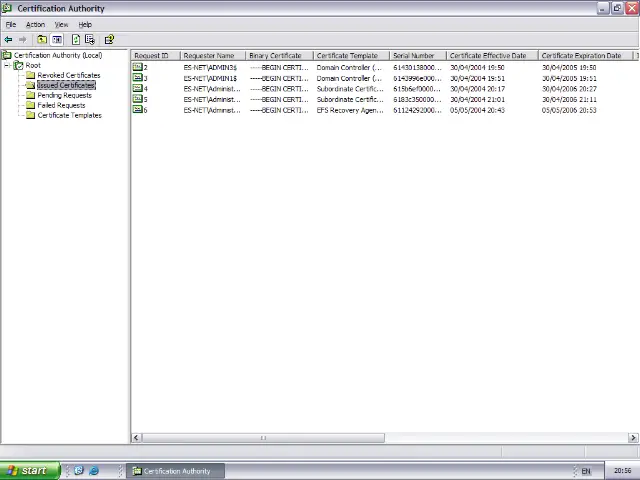This screenshot has width=640, height=480.
Task: Open the File menu
Action: click(11, 24)
